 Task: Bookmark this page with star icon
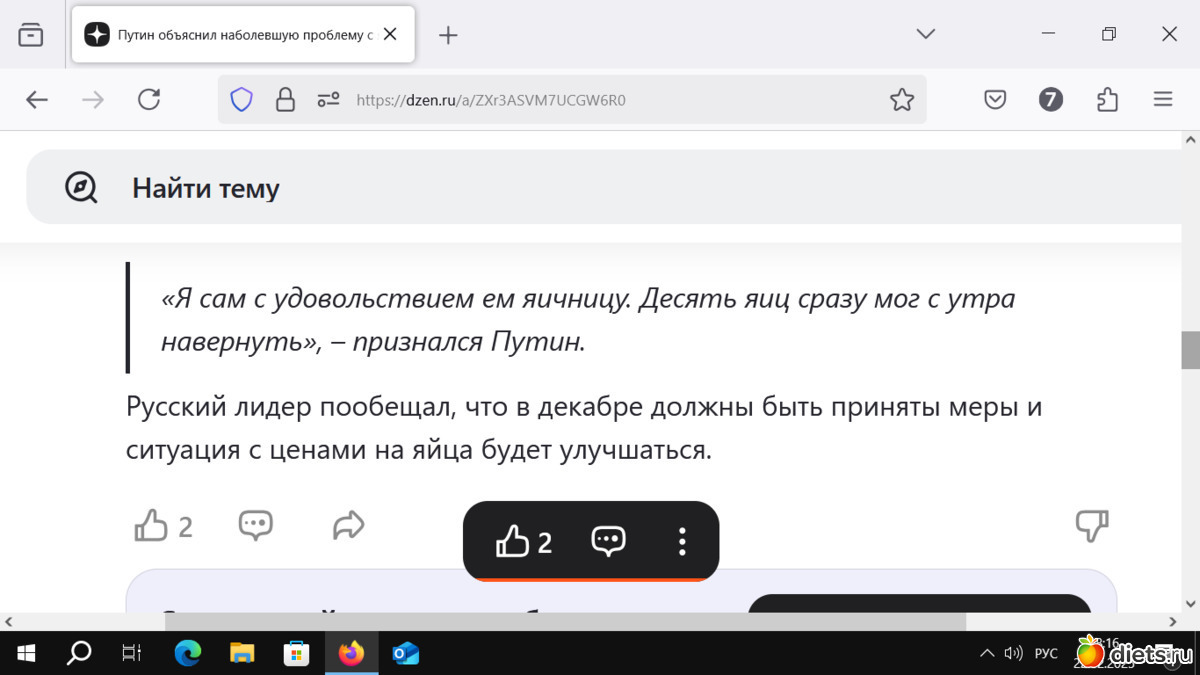tap(901, 100)
